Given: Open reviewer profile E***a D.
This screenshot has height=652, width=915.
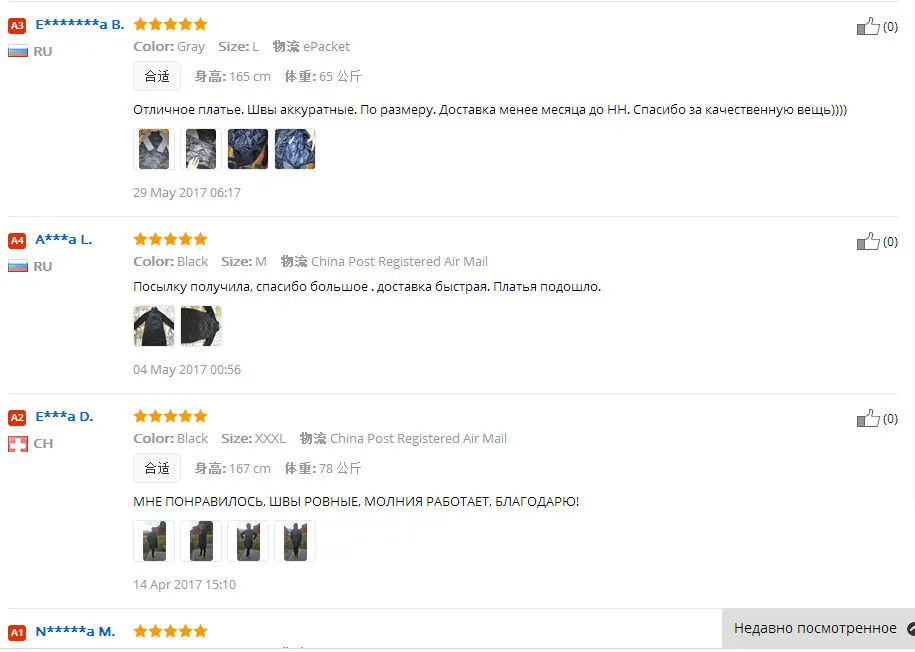Looking at the screenshot, I should (64, 417).
